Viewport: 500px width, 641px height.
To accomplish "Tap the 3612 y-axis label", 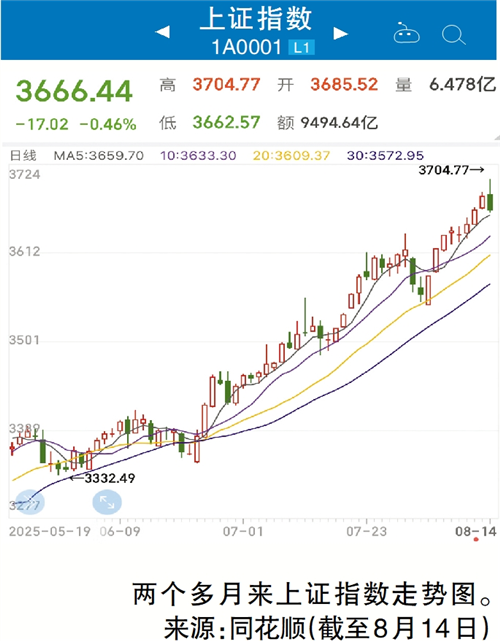I will click(25, 251).
